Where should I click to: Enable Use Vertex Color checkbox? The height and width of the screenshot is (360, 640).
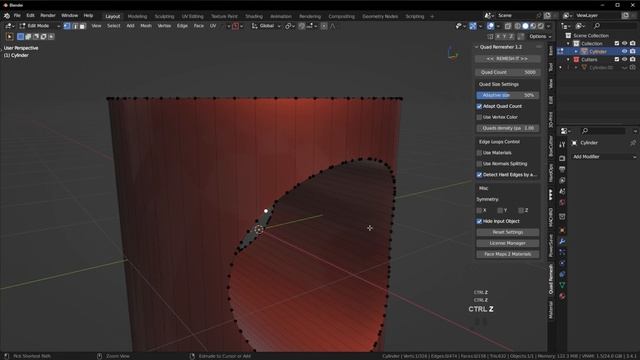pos(479,118)
